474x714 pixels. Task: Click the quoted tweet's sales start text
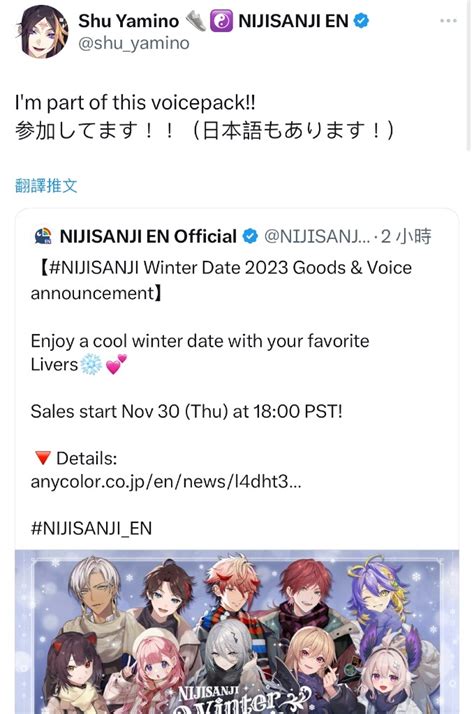[x=186, y=411]
